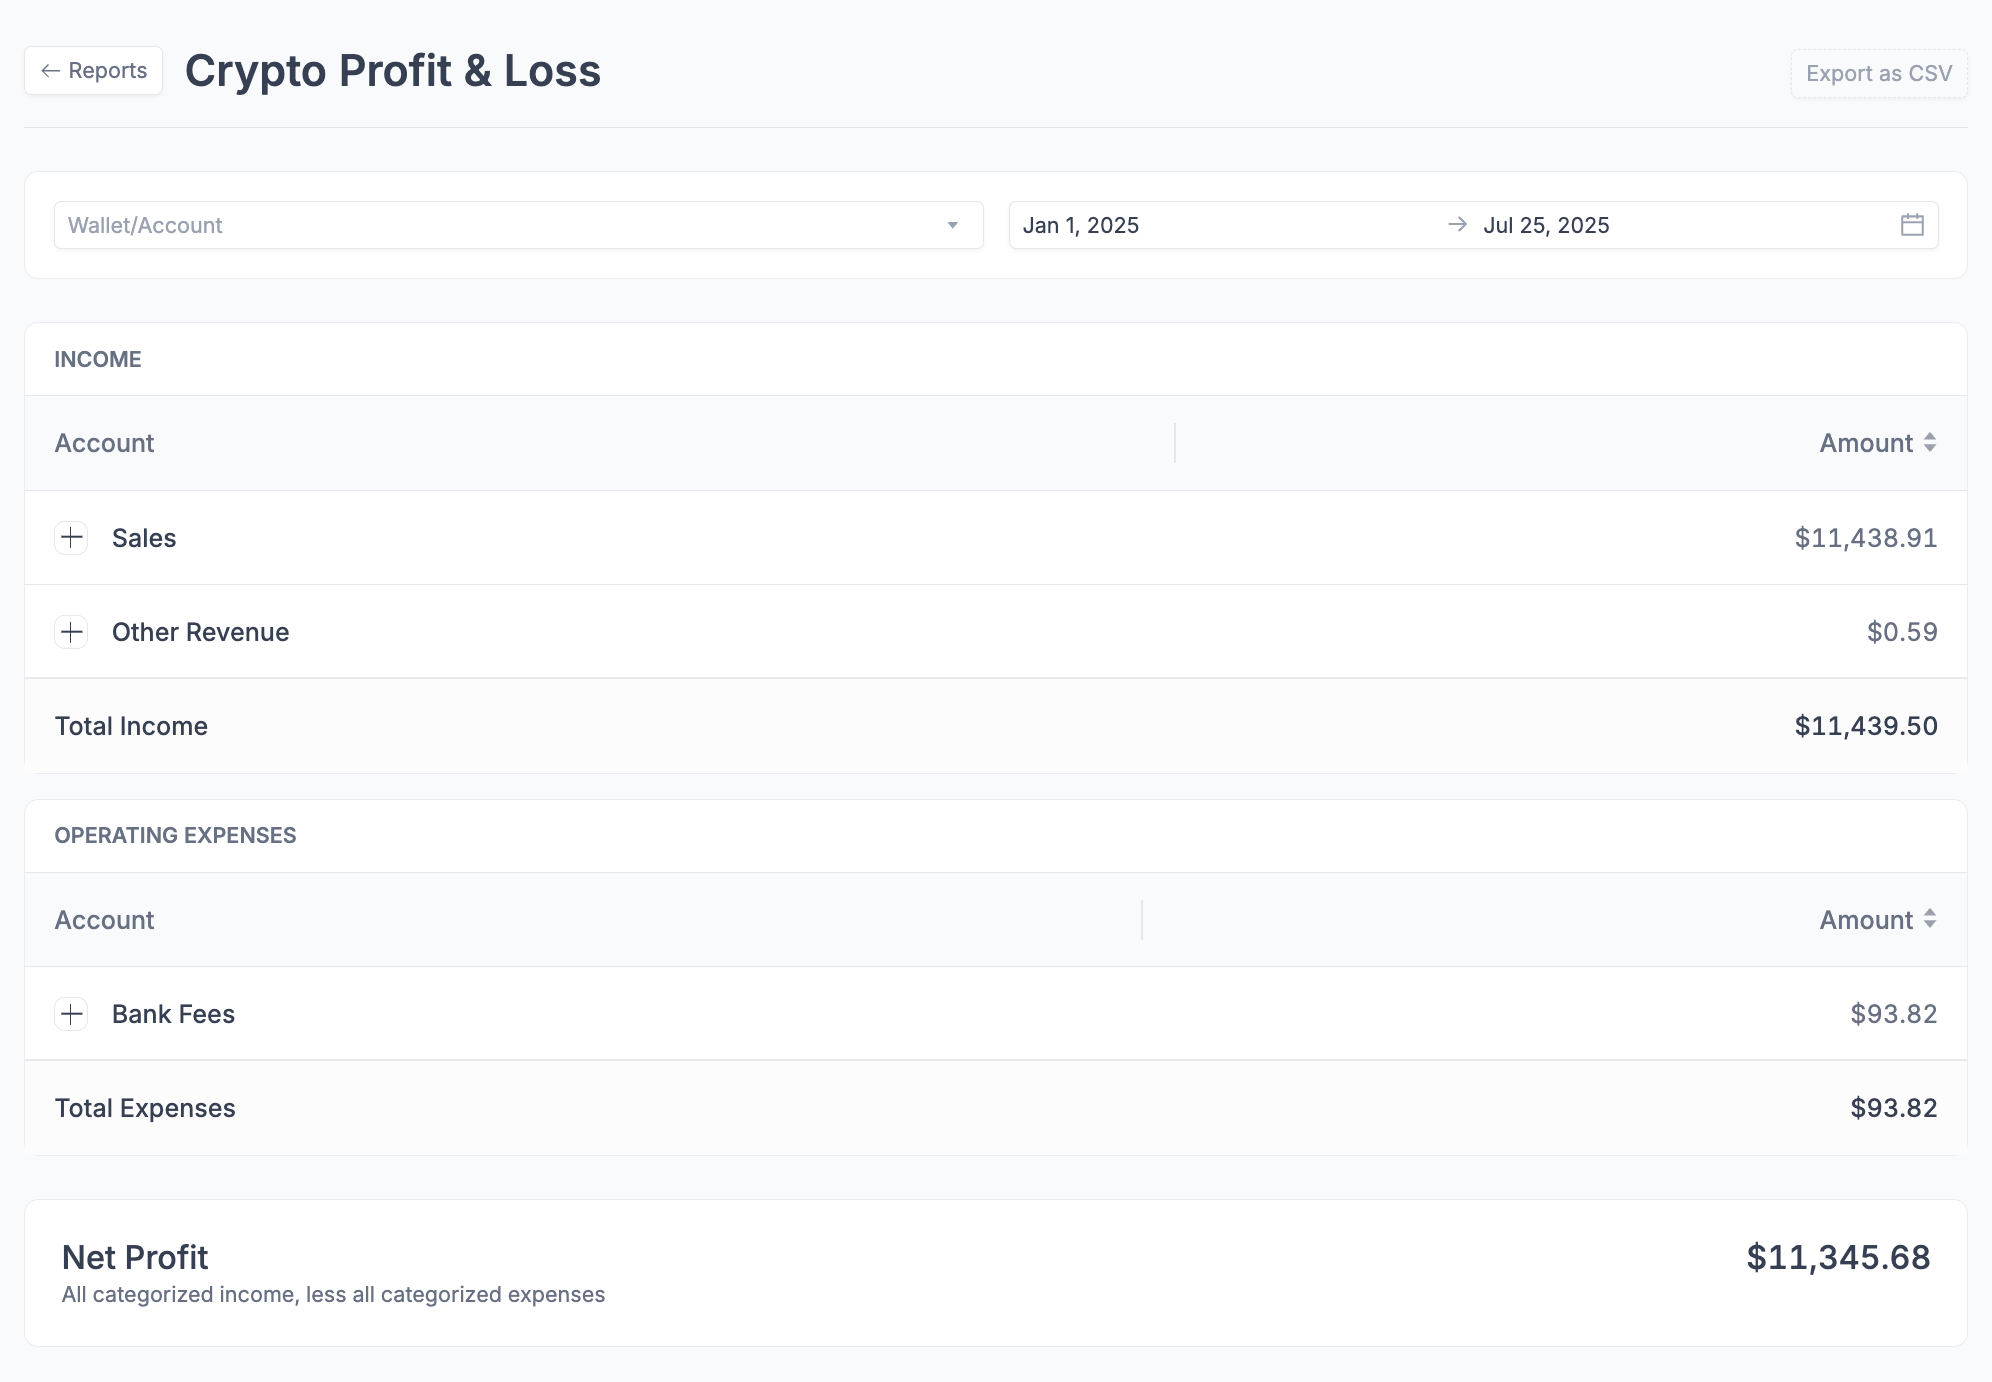The height and width of the screenshot is (1382, 1992).
Task: Click the Net Profit amount $11,345.68
Action: (x=1837, y=1257)
